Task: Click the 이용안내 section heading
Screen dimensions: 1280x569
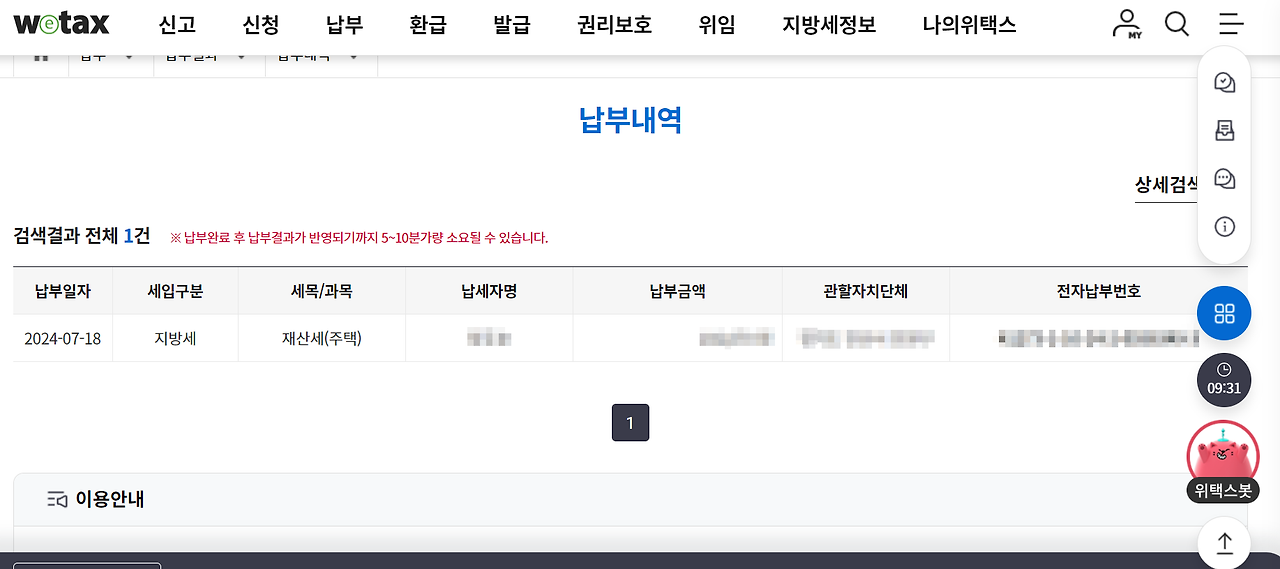Action: pyautogui.click(x=110, y=499)
